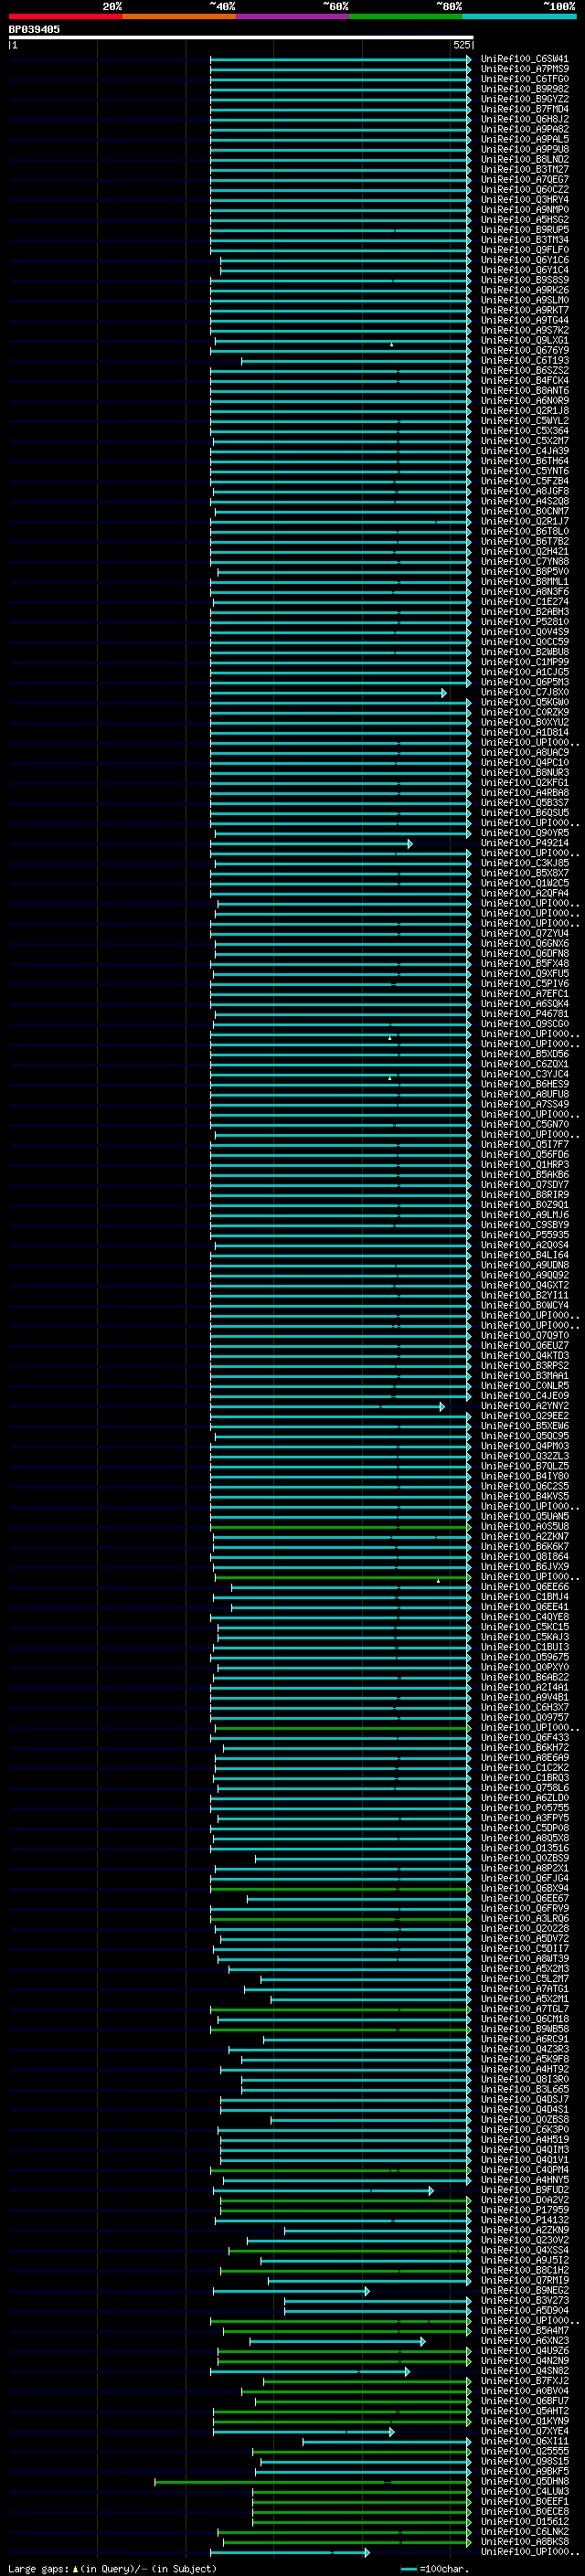The height and width of the screenshot is (2576, 585).
Task: Click the =100char. scale legend
Action: pyautogui.click(x=434, y=2568)
